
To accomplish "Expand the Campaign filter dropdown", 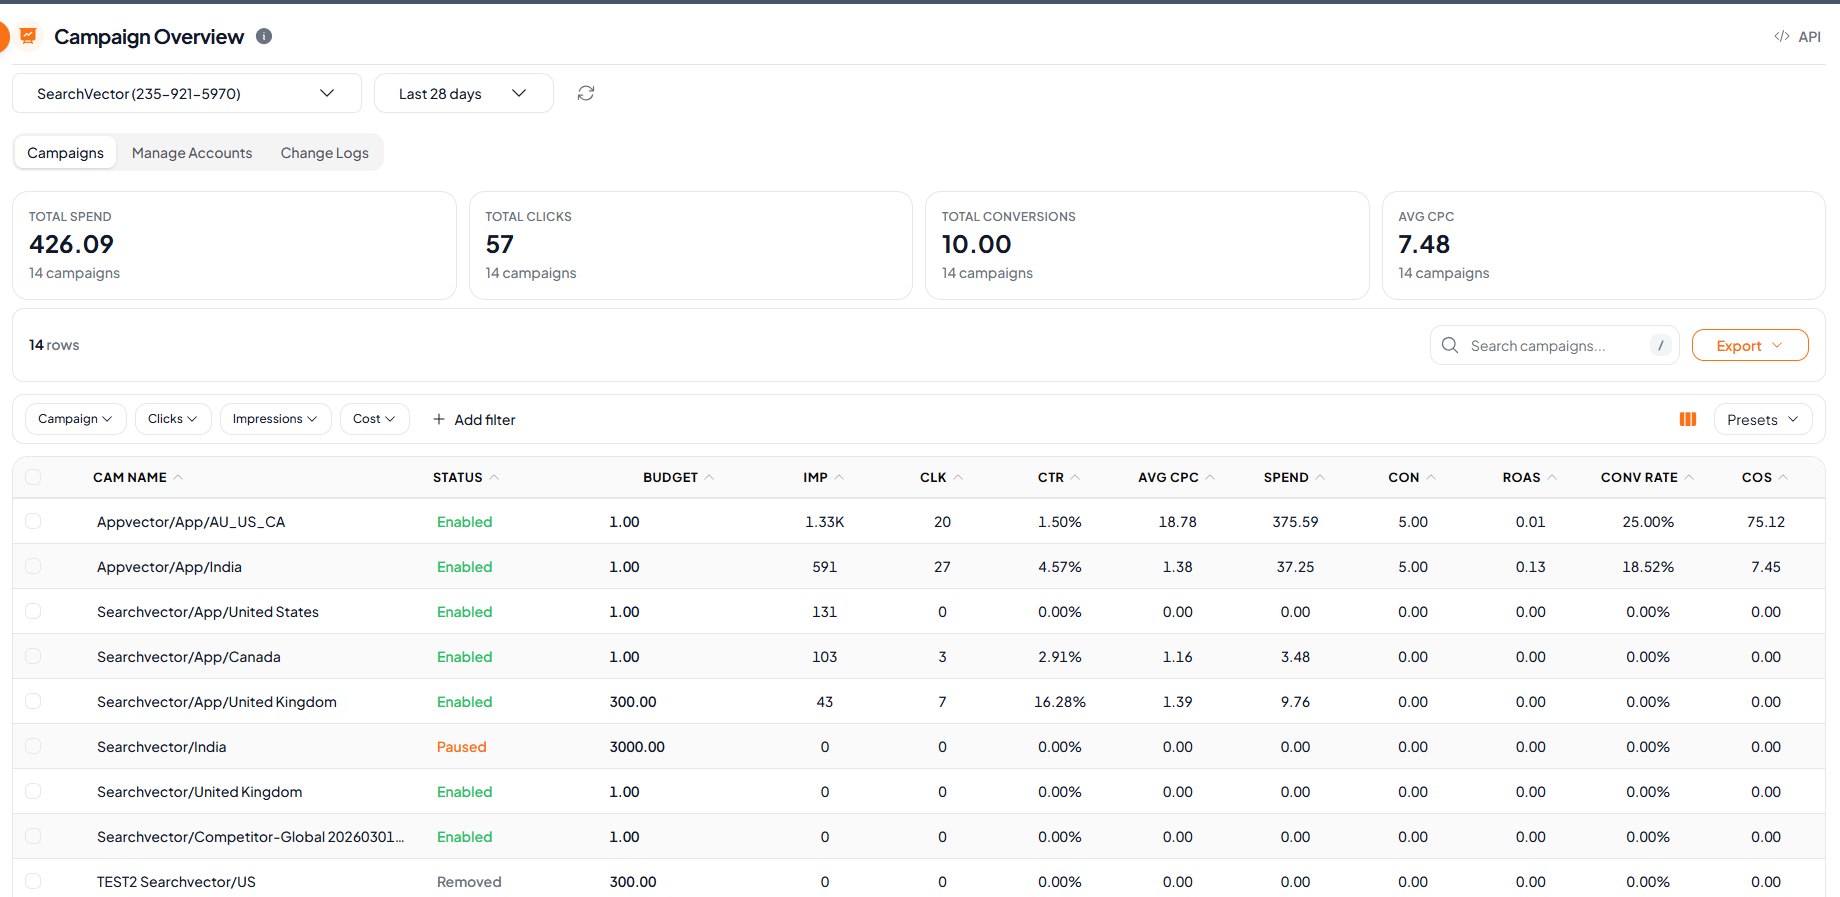I will [x=75, y=419].
